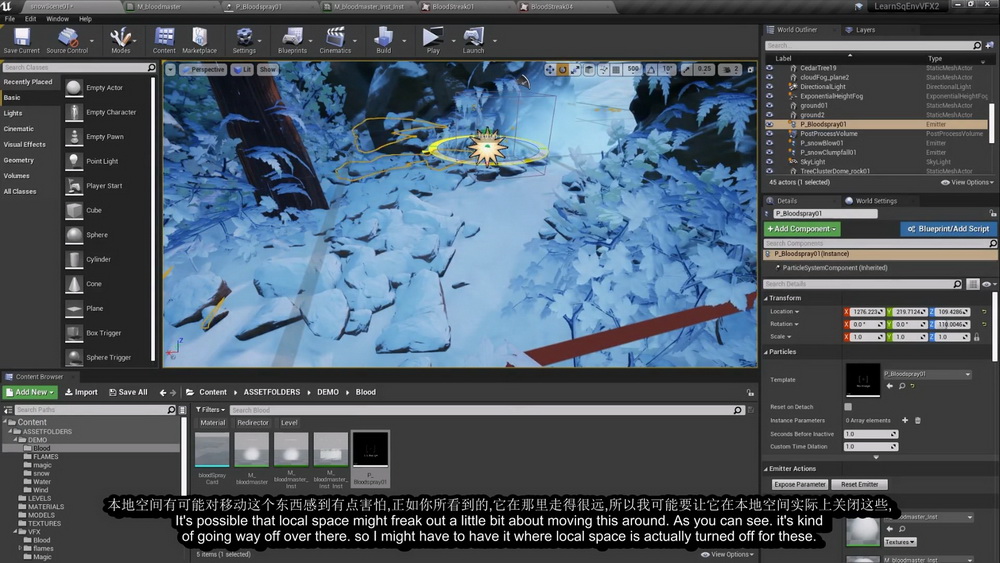The width and height of the screenshot is (1000, 563).
Task: Click the Save All button
Action: pos(128,392)
